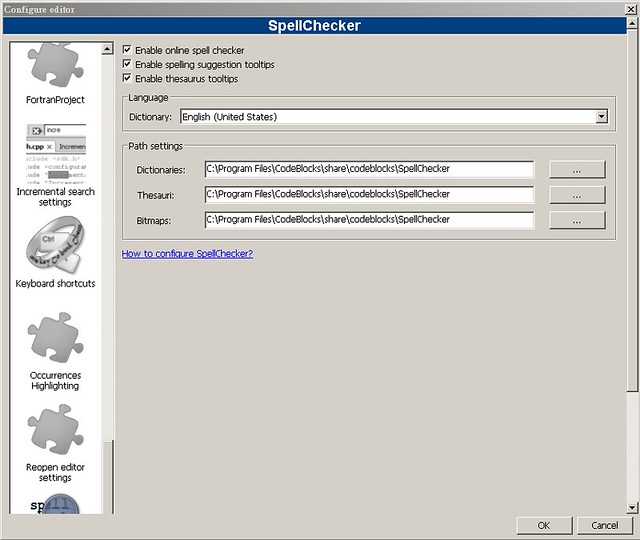Toggle Enable thesaurus tooltips checkbox
Viewport: 640px width, 540px height.
tap(127, 78)
